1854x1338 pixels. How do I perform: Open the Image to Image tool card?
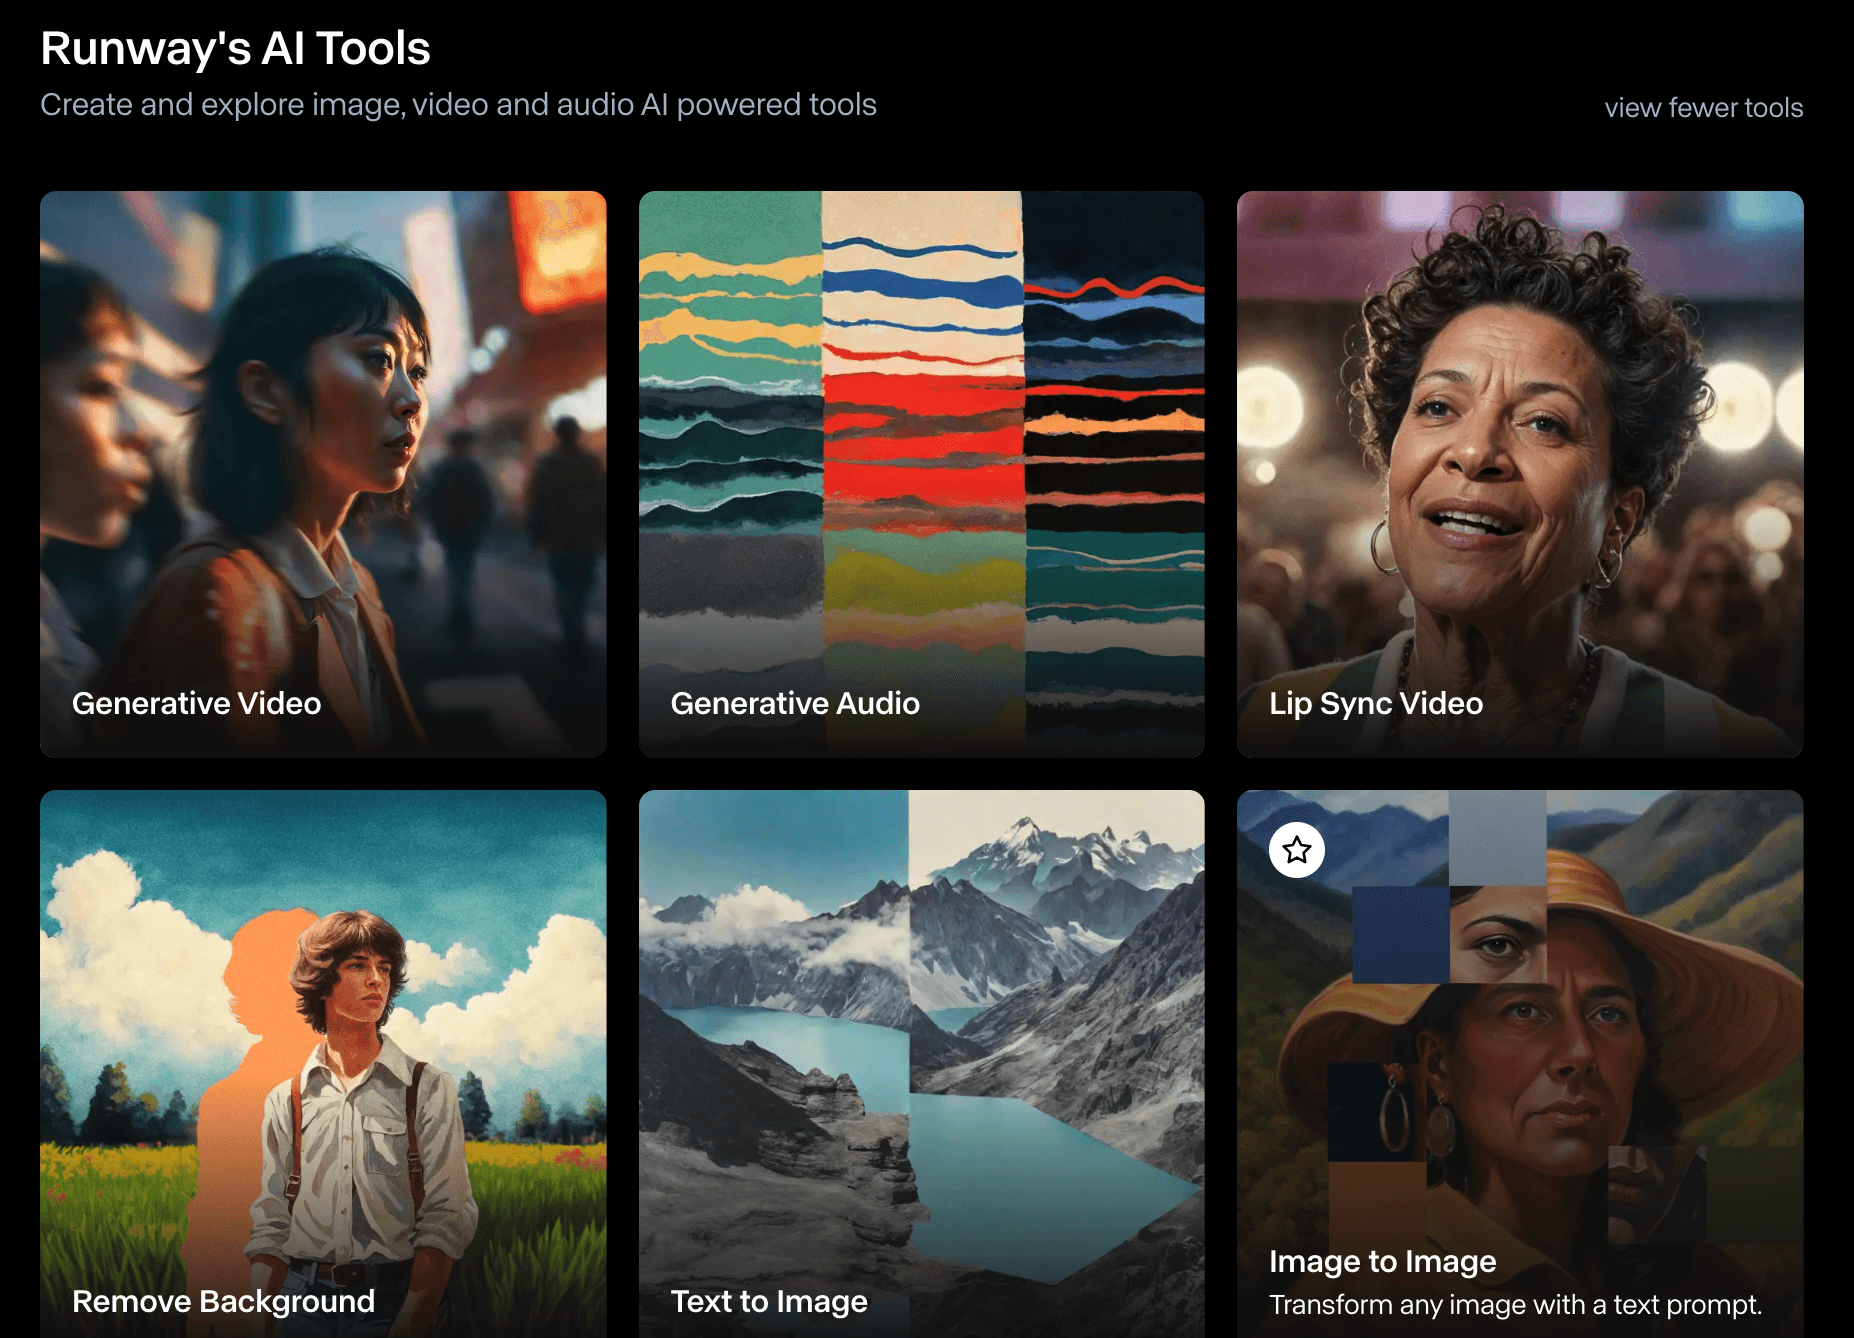1520,1064
